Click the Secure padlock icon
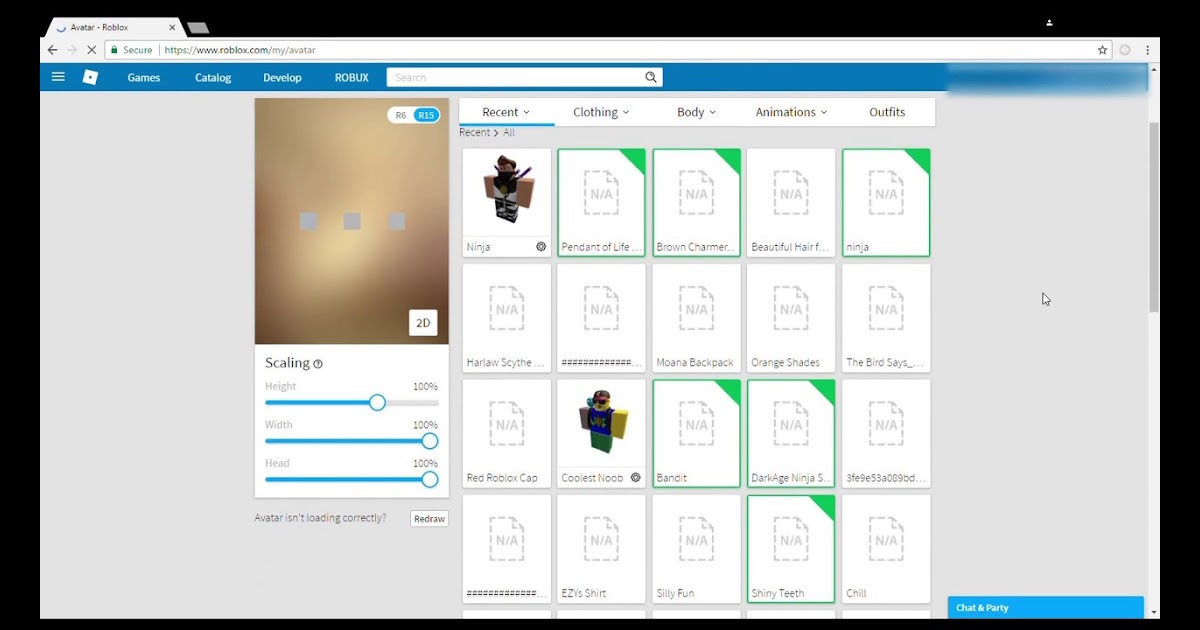 point(114,50)
